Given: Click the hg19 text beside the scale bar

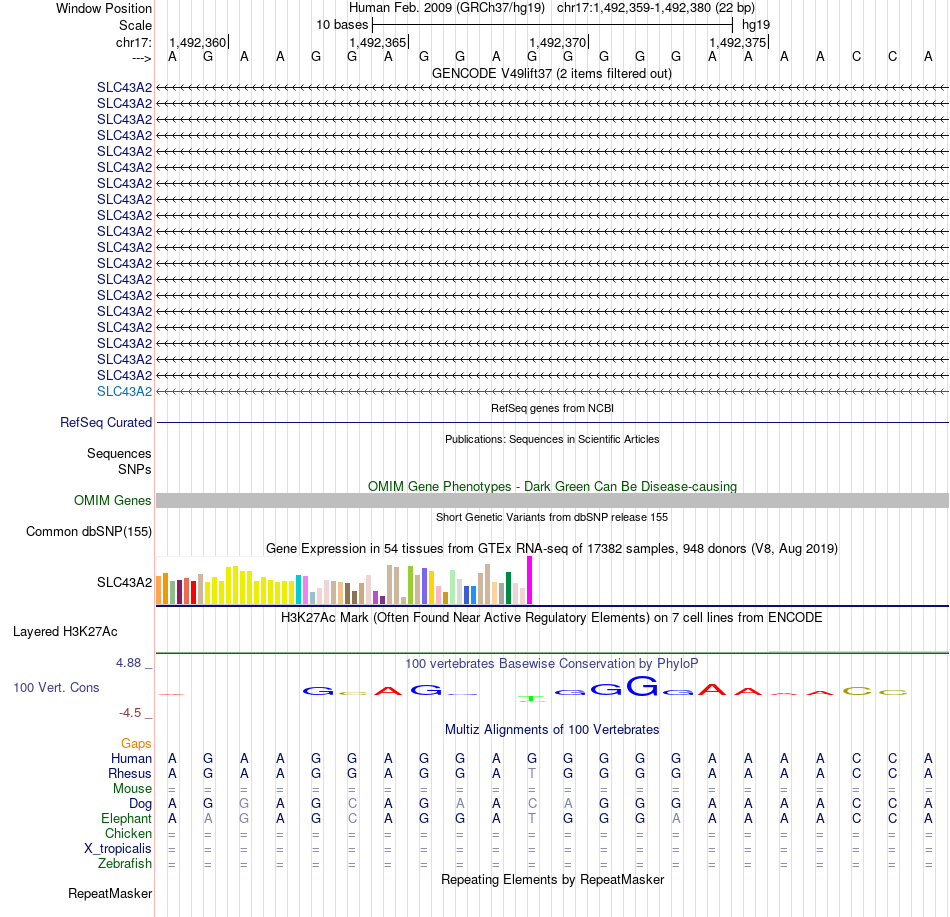Looking at the screenshot, I should tap(756, 25).
